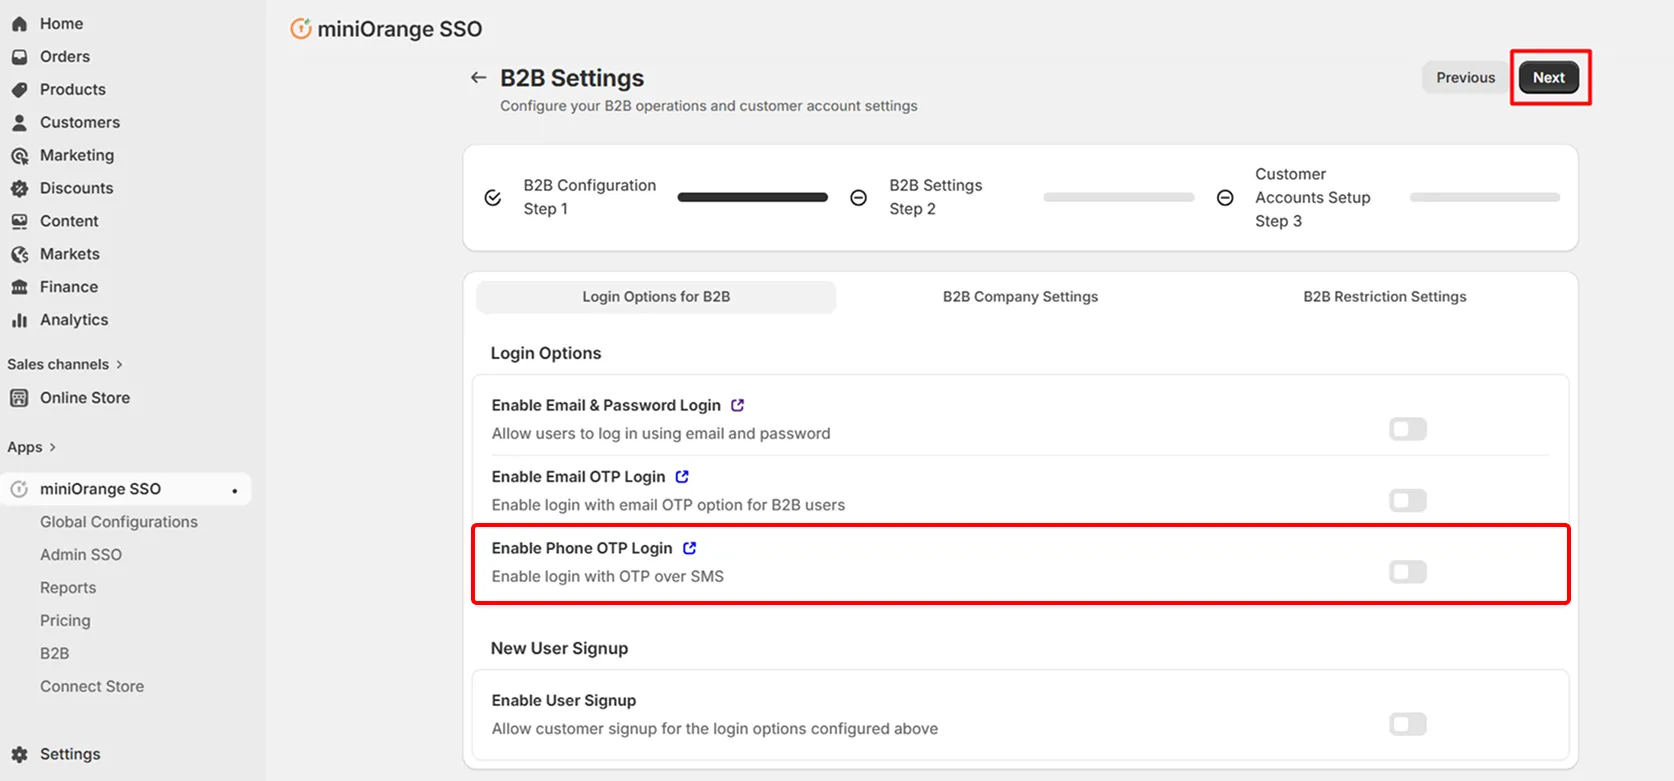The width and height of the screenshot is (1674, 781).
Task: Click the Content image icon
Action: coord(19,222)
